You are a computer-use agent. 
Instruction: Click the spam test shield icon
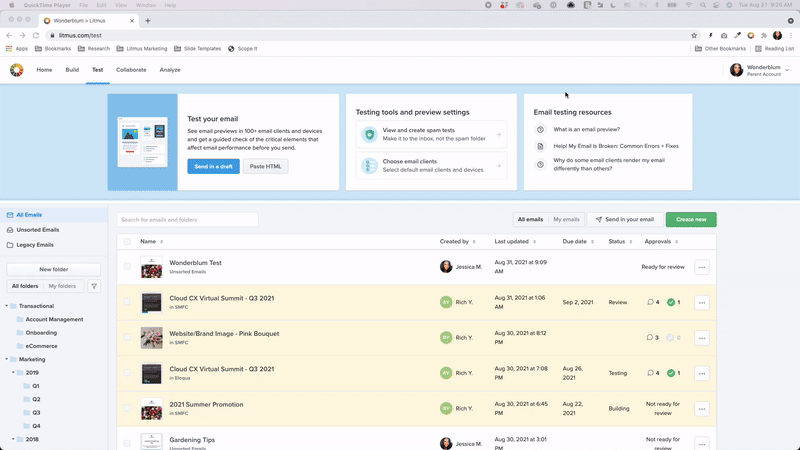pos(369,134)
